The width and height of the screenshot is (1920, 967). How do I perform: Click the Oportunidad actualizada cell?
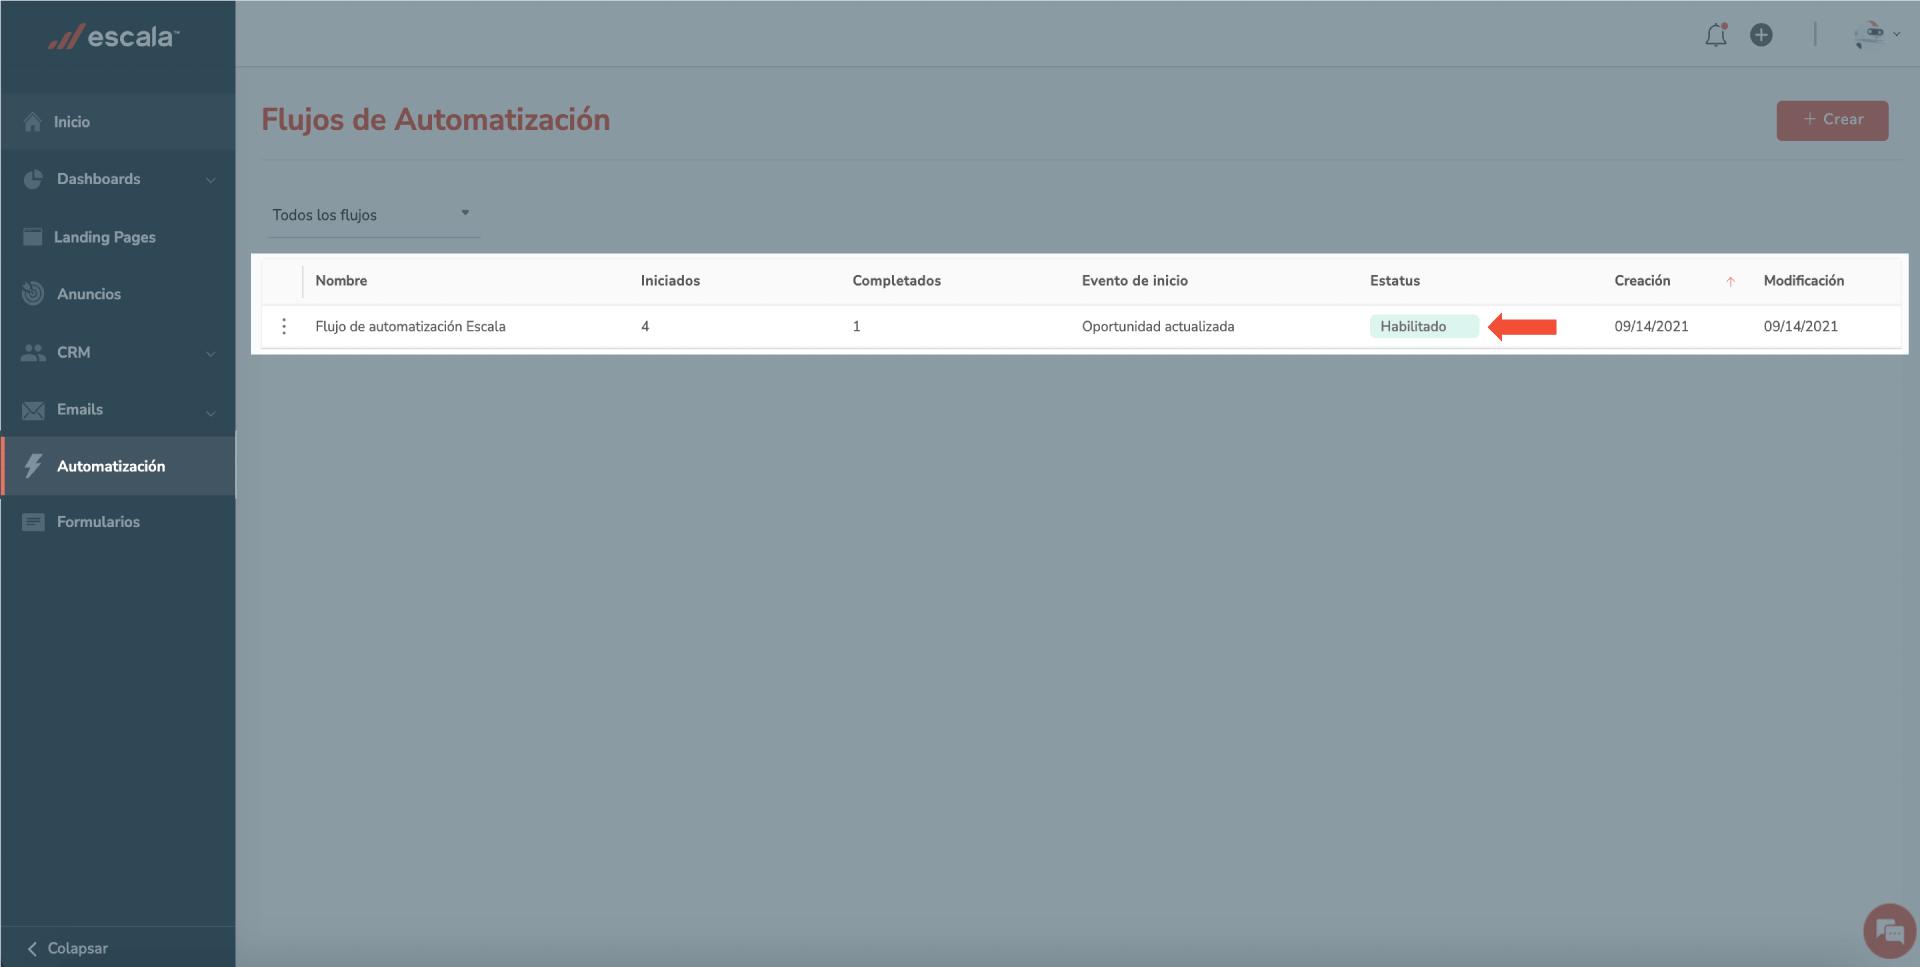click(1158, 326)
